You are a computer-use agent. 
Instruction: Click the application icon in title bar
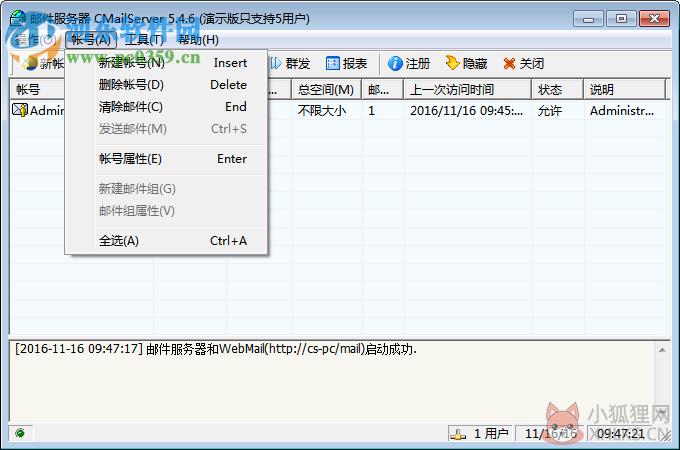coord(18,18)
